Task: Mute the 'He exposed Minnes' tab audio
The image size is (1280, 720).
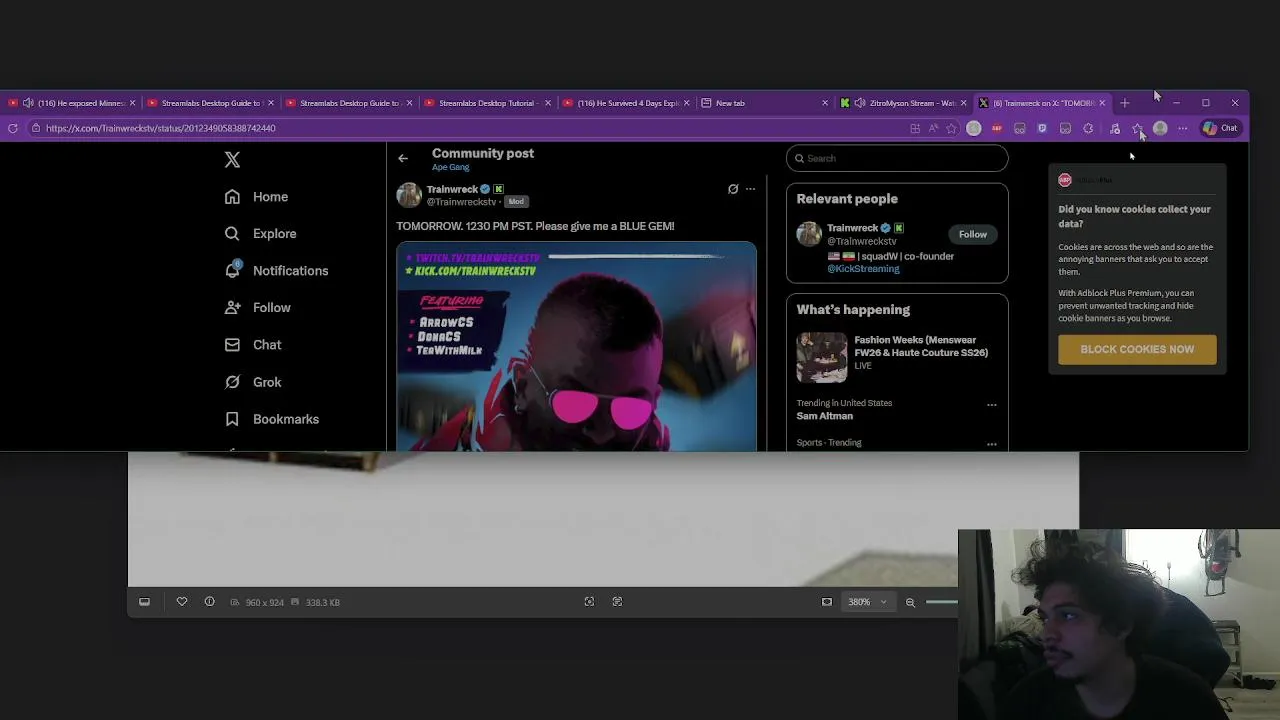Action: point(28,103)
